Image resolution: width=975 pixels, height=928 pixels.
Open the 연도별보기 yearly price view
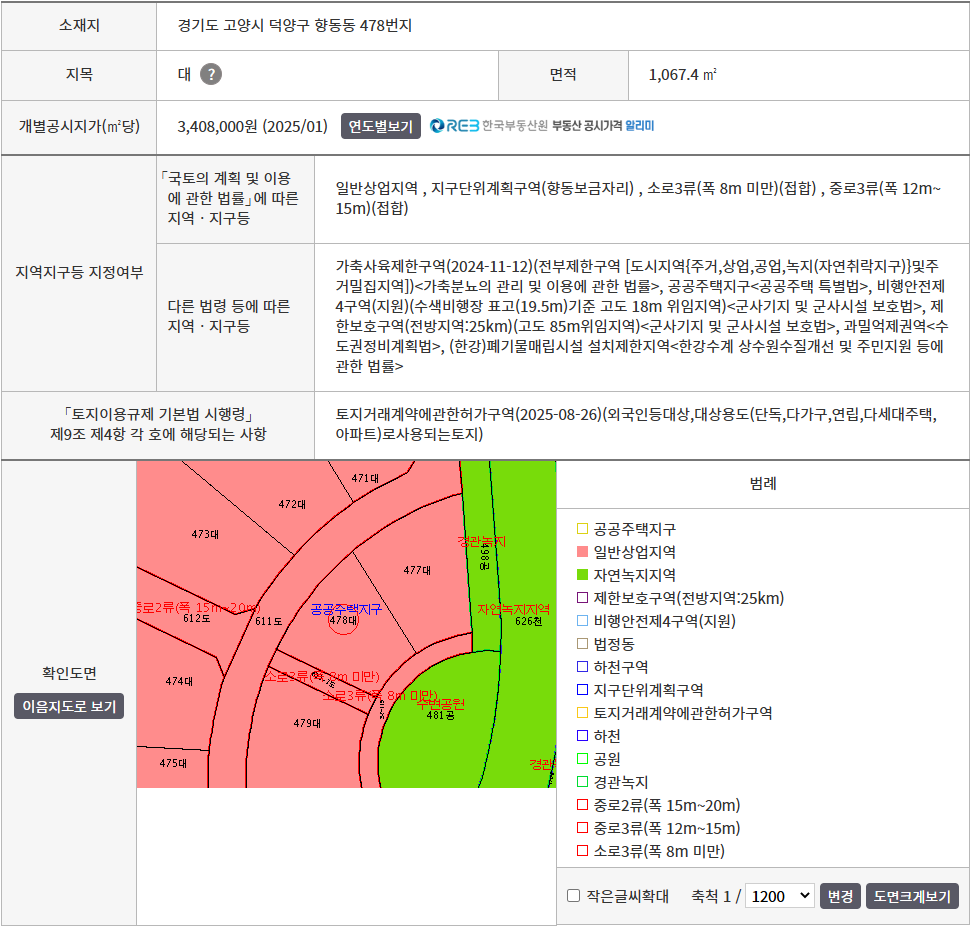pos(381,126)
